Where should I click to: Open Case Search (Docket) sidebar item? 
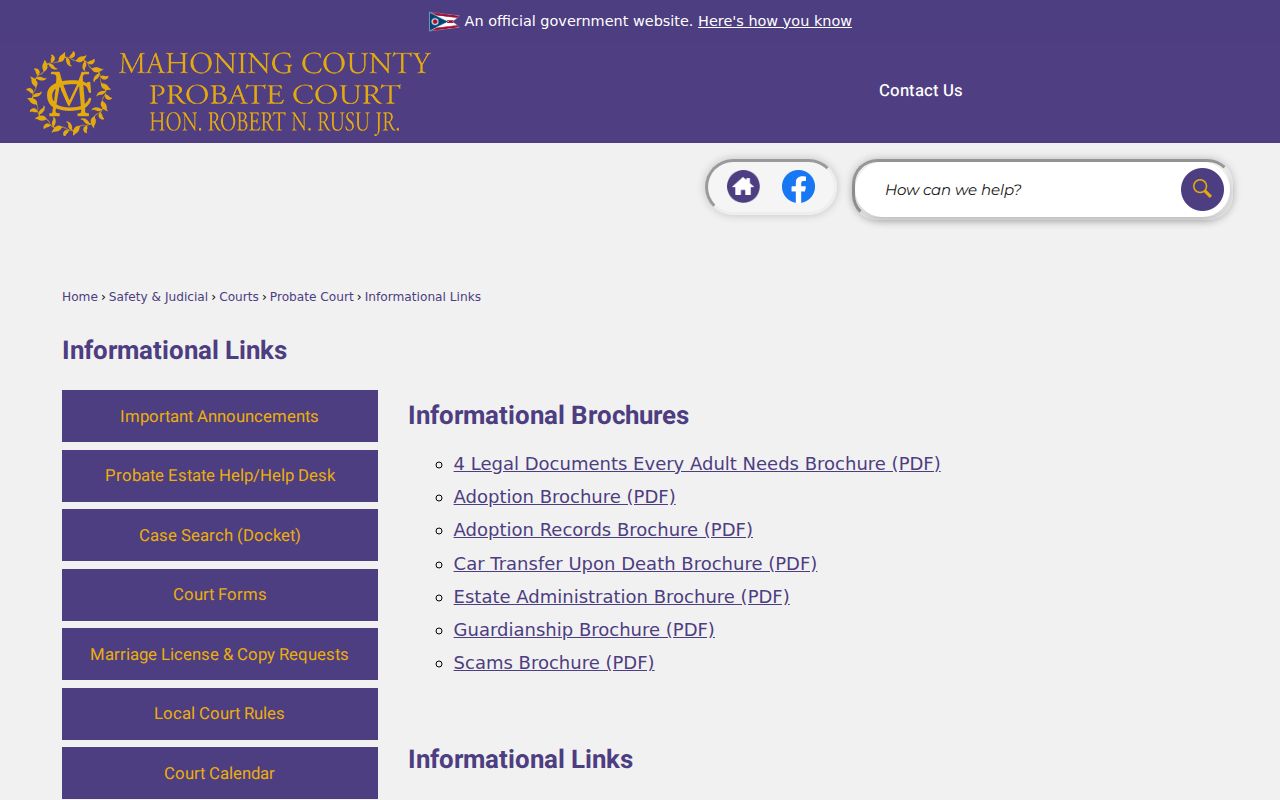pos(220,535)
